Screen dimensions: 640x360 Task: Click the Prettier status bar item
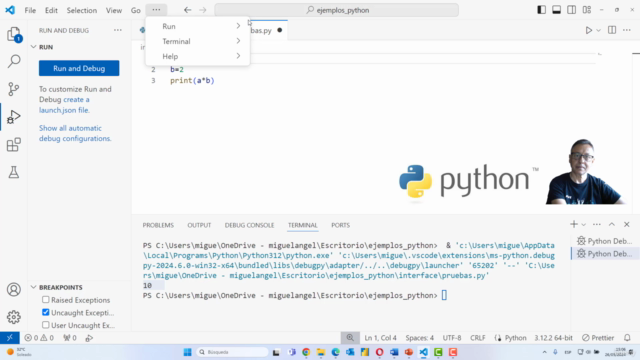pos(598,338)
